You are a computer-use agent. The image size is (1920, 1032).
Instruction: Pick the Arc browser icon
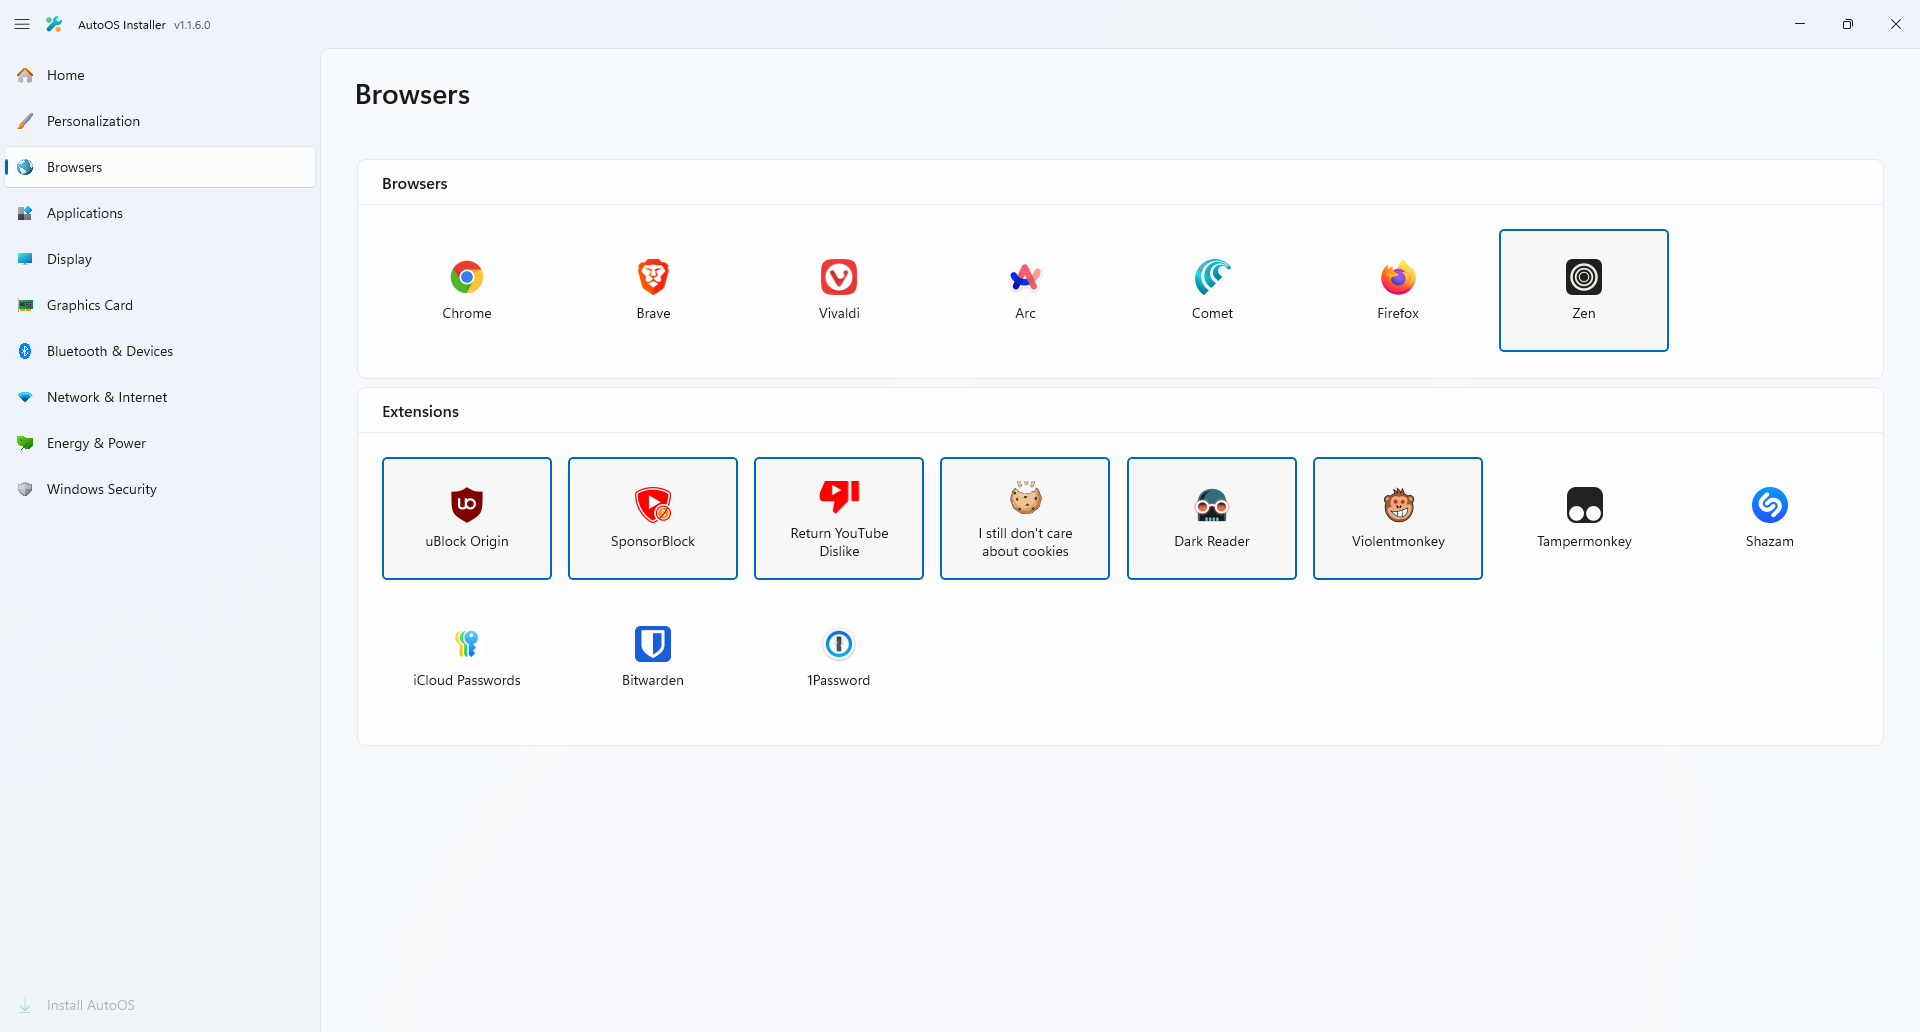(1025, 277)
